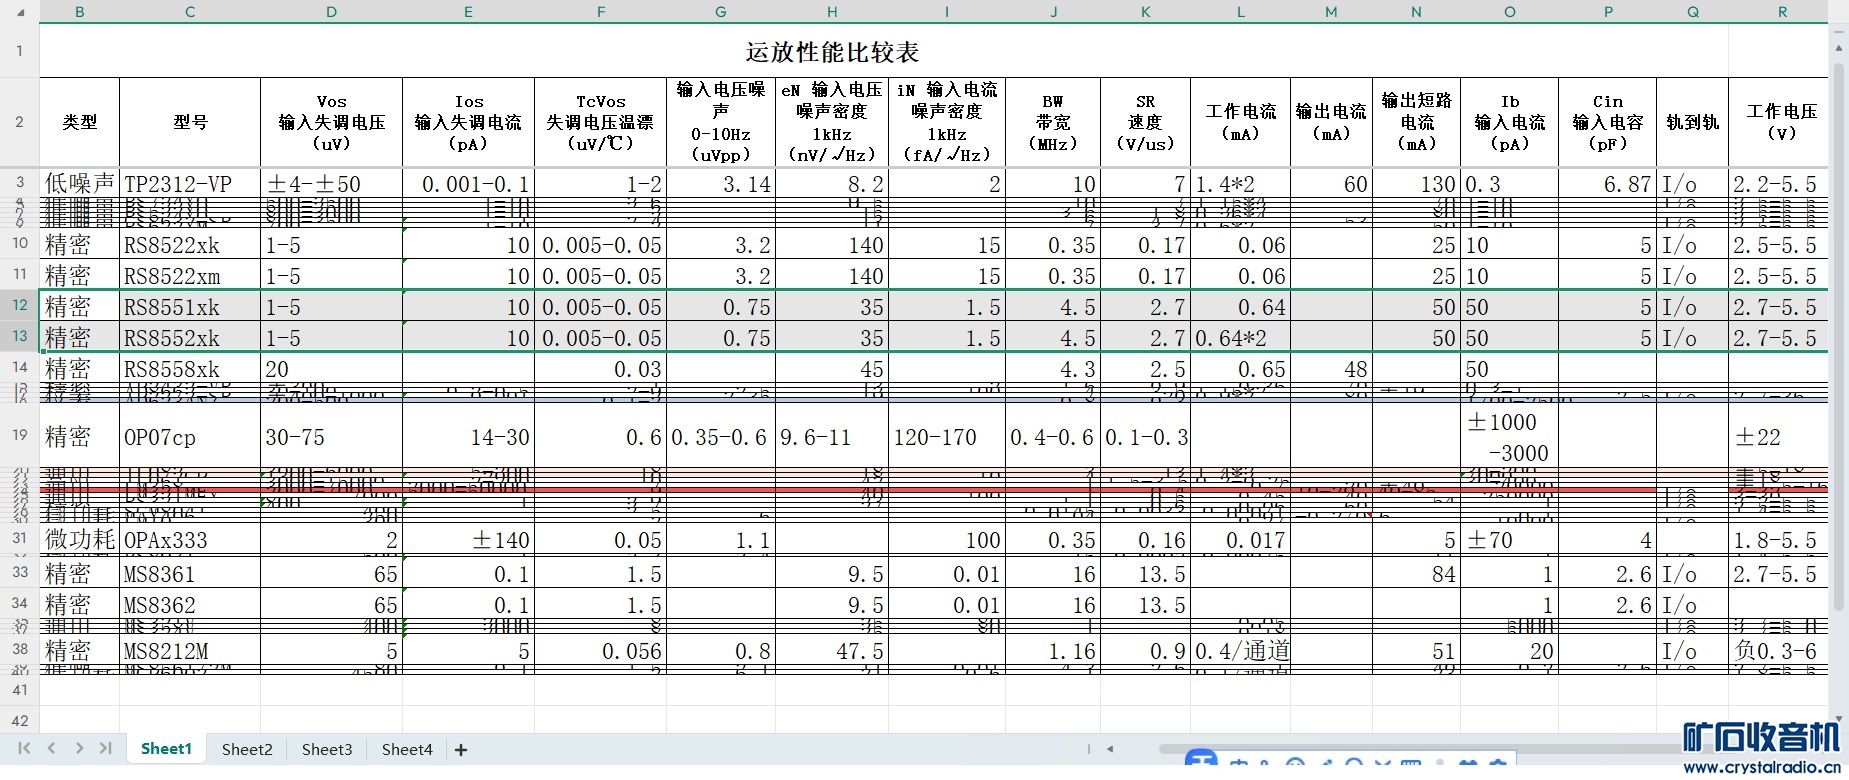Screen dimensions: 1849x780
Task: Add a new sheet with the plus button
Action: 461,749
